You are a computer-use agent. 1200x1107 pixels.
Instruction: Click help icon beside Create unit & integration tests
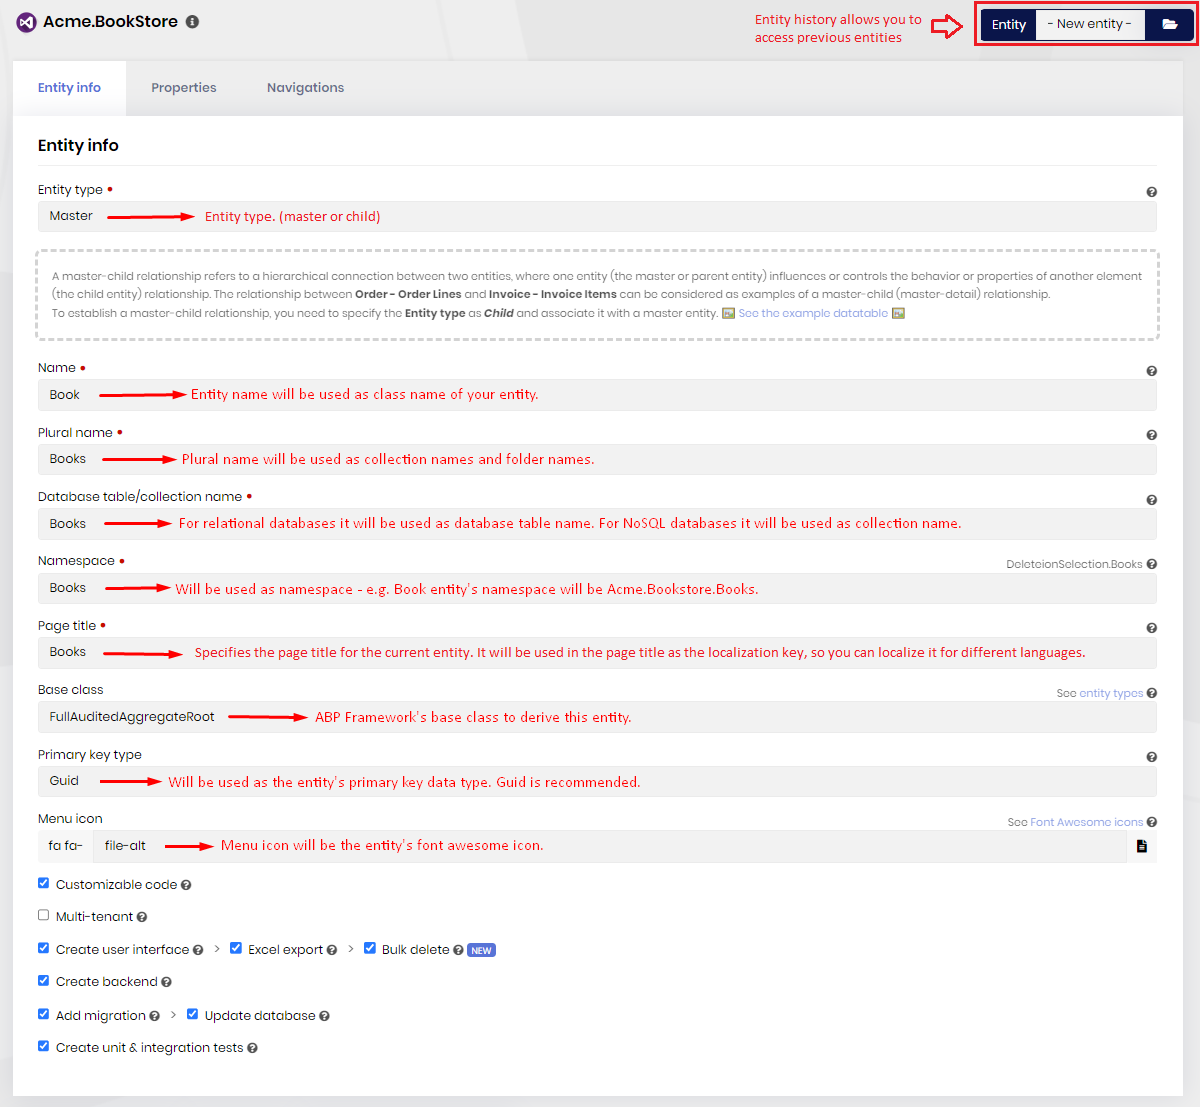click(x=252, y=1048)
